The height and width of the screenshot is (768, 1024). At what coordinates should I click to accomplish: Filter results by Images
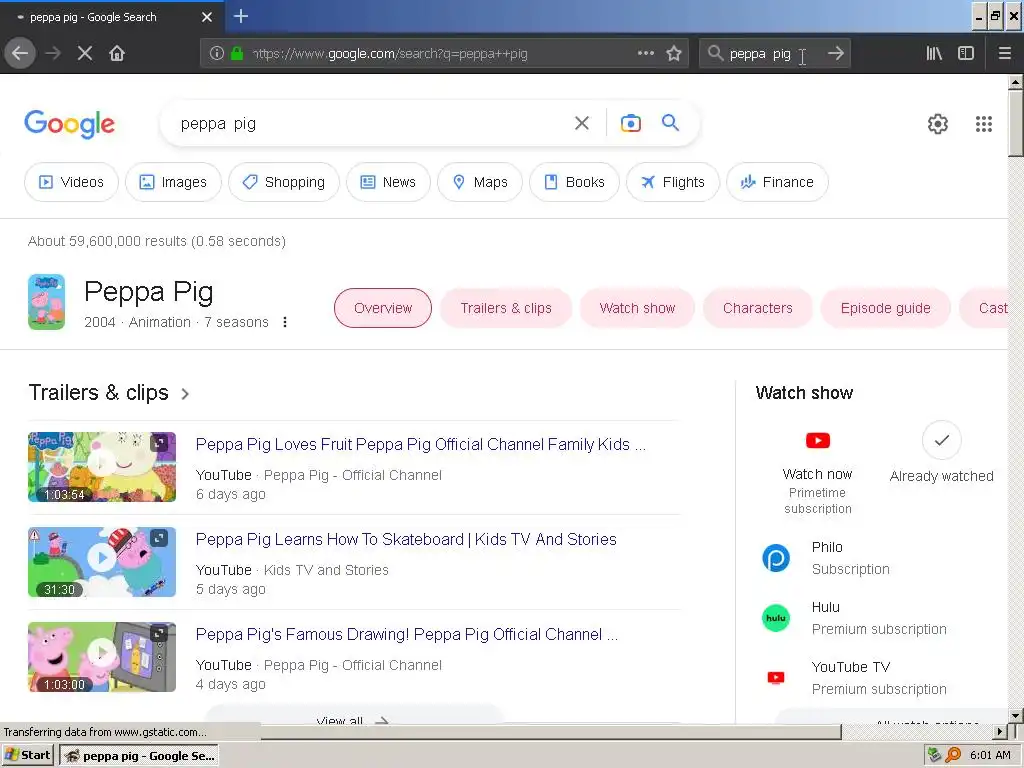[173, 182]
